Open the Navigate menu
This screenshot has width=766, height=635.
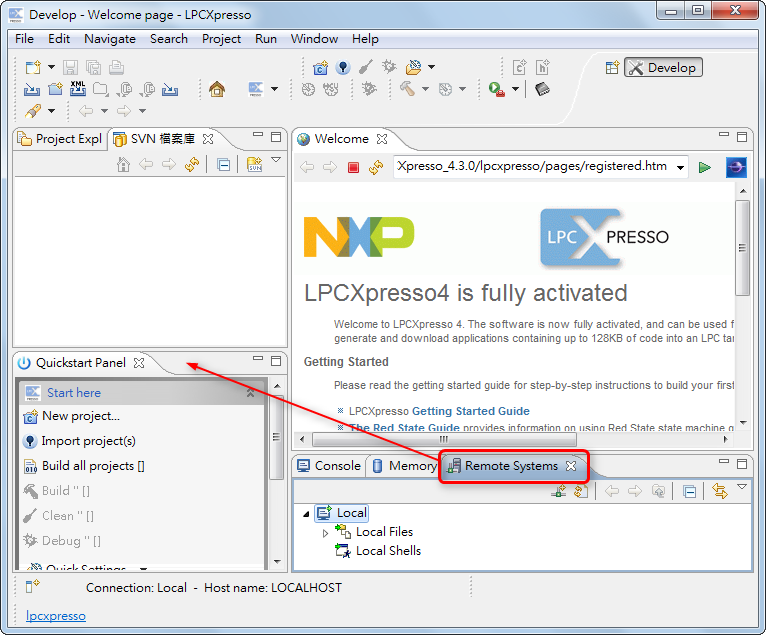[110, 39]
